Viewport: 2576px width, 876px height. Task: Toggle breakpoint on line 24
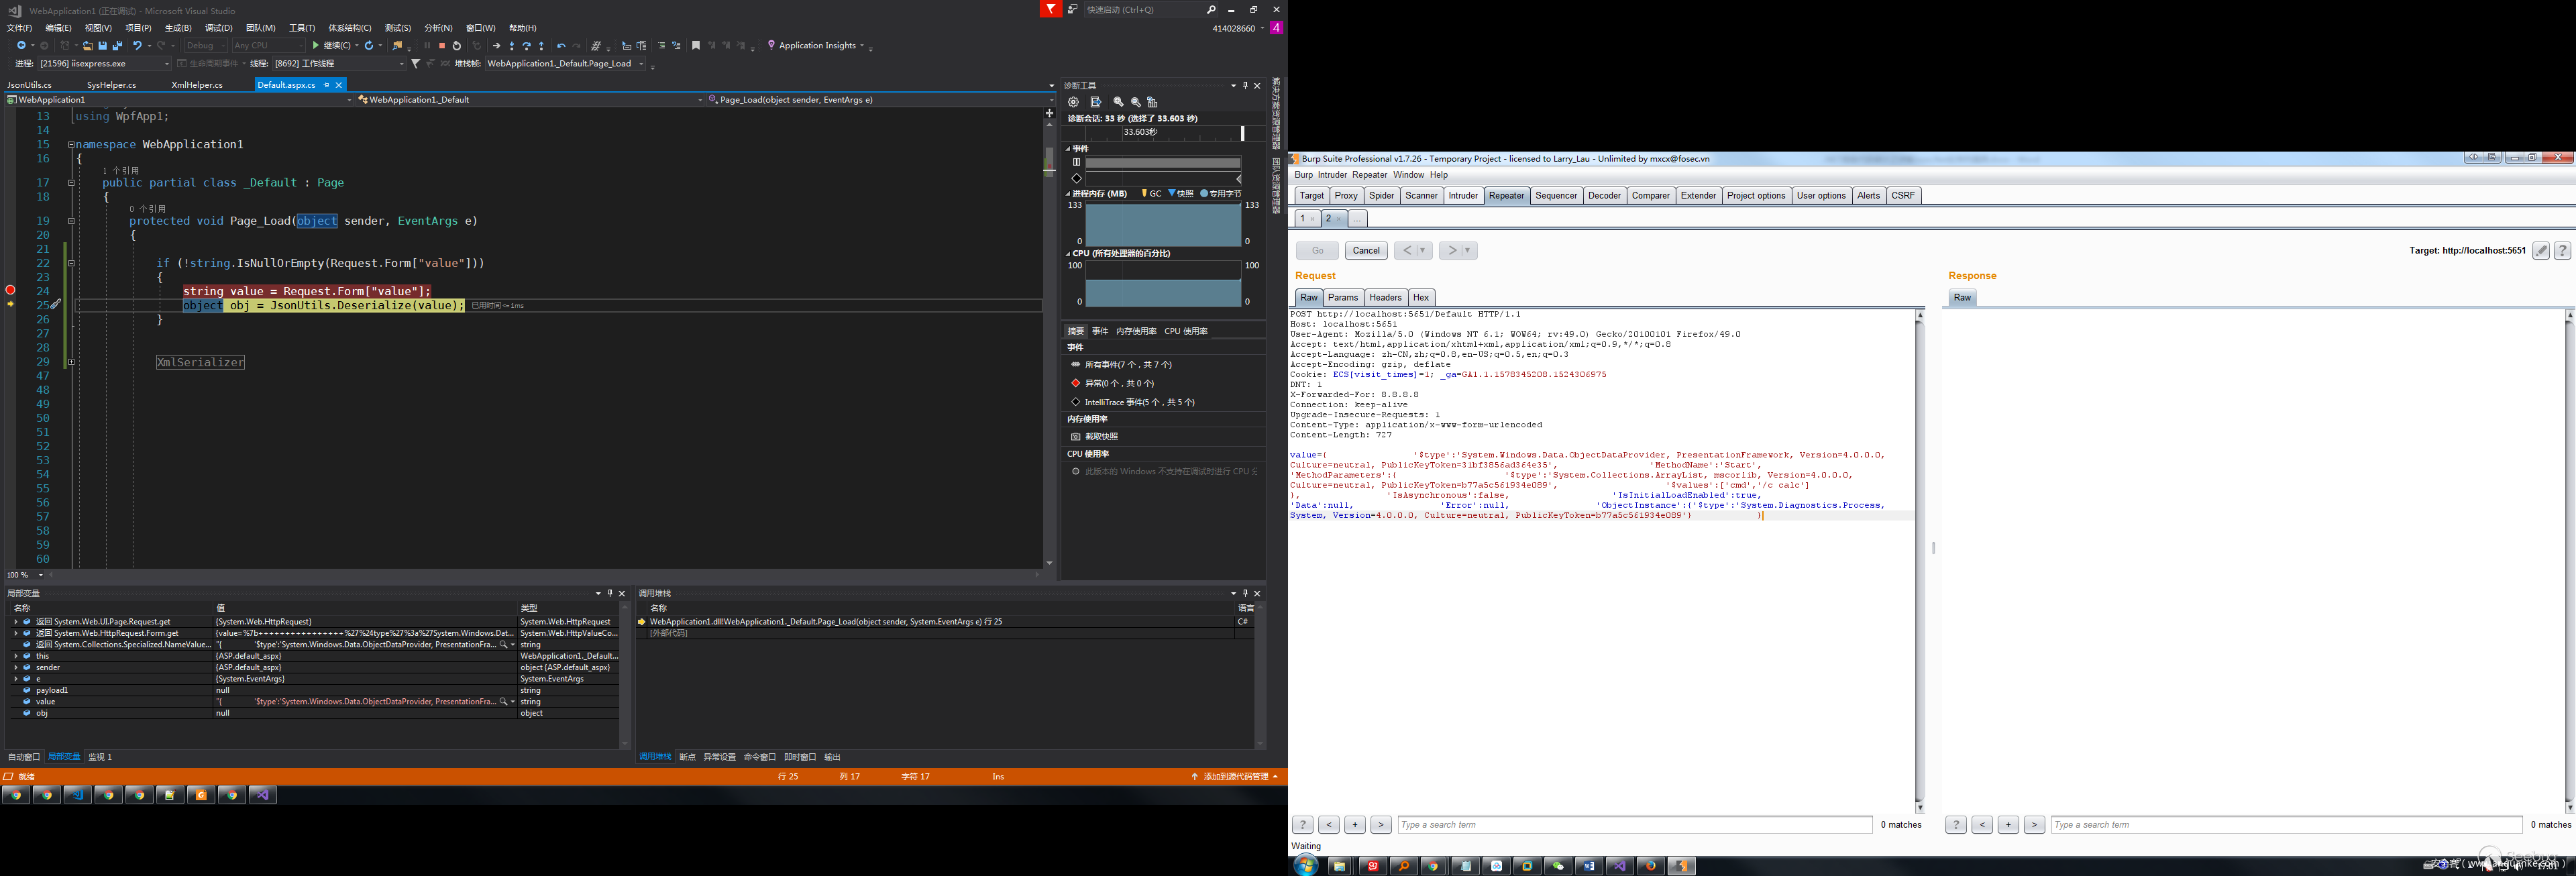[10, 291]
